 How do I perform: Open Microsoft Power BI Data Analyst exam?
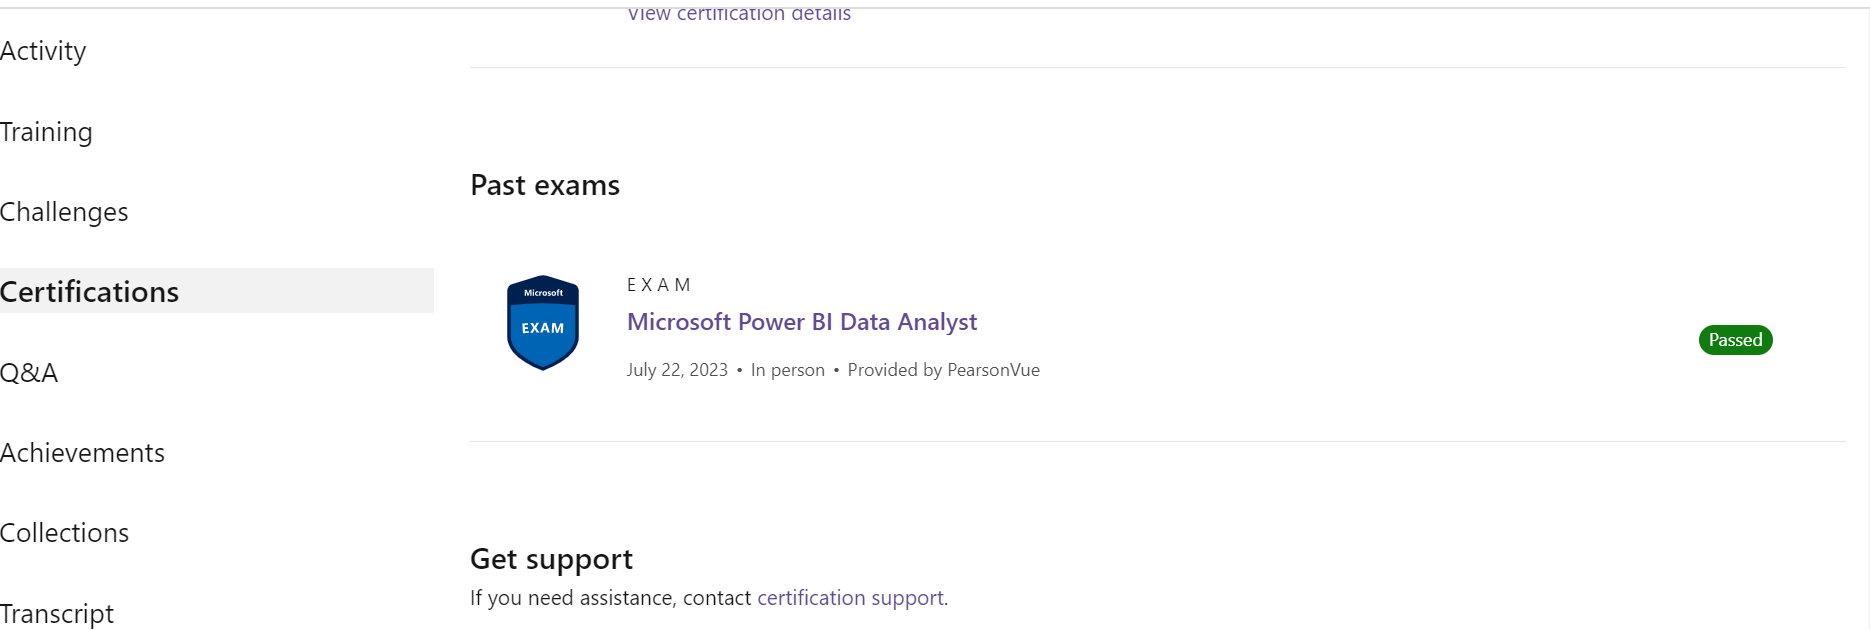[x=801, y=322]
